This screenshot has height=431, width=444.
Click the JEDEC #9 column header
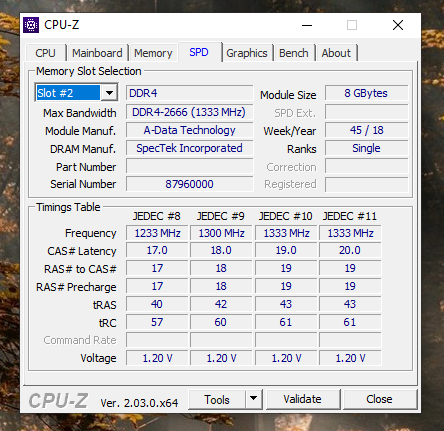pos(221,216)
